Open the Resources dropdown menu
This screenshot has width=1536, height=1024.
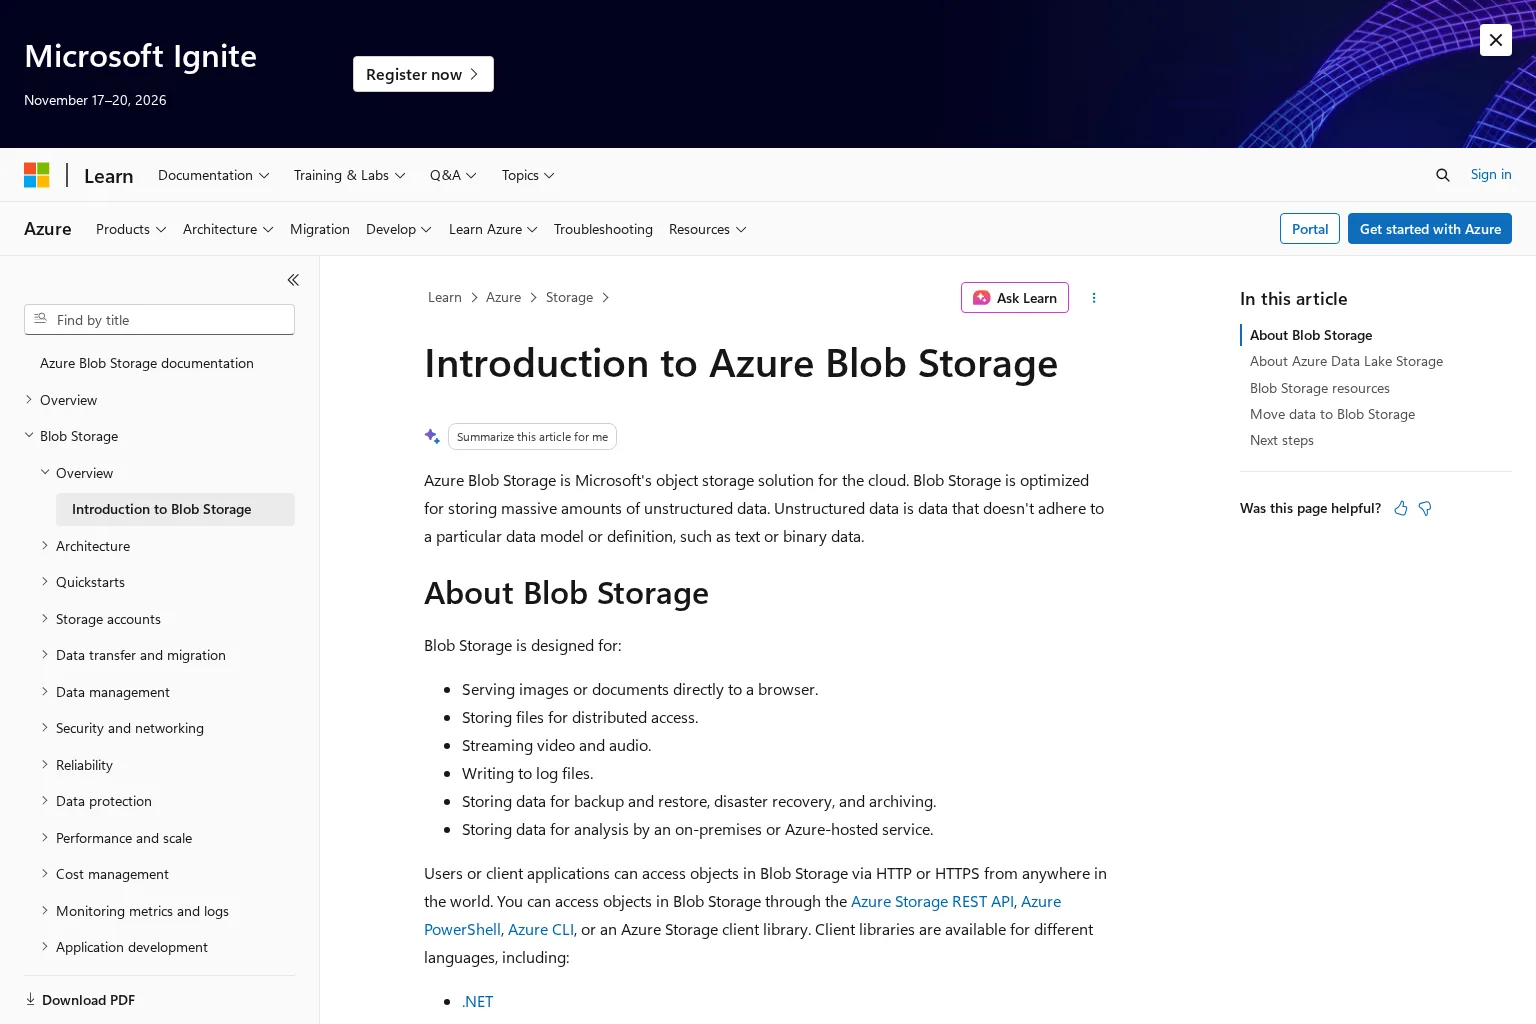(x=708, y=229)
